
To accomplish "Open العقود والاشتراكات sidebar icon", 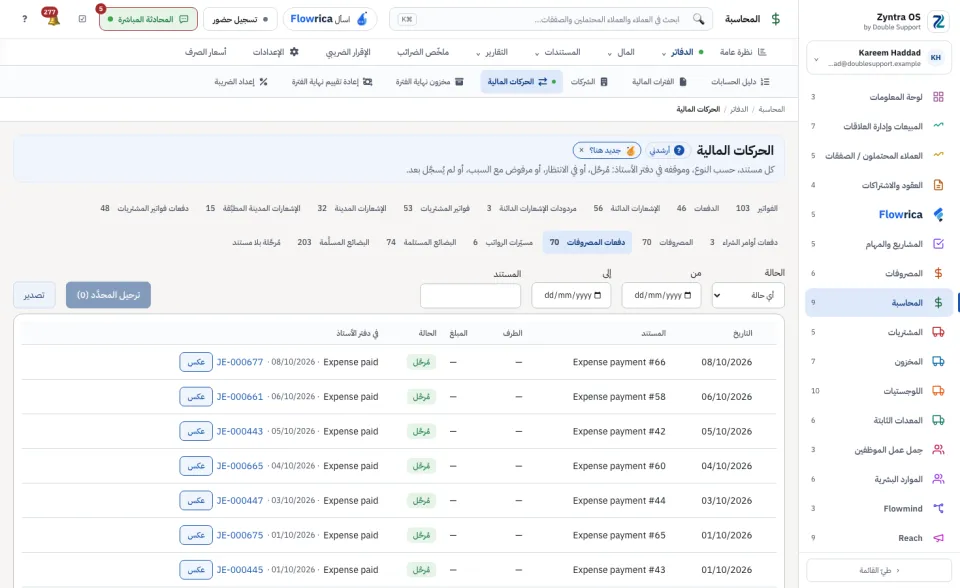I will pos(938,184).
